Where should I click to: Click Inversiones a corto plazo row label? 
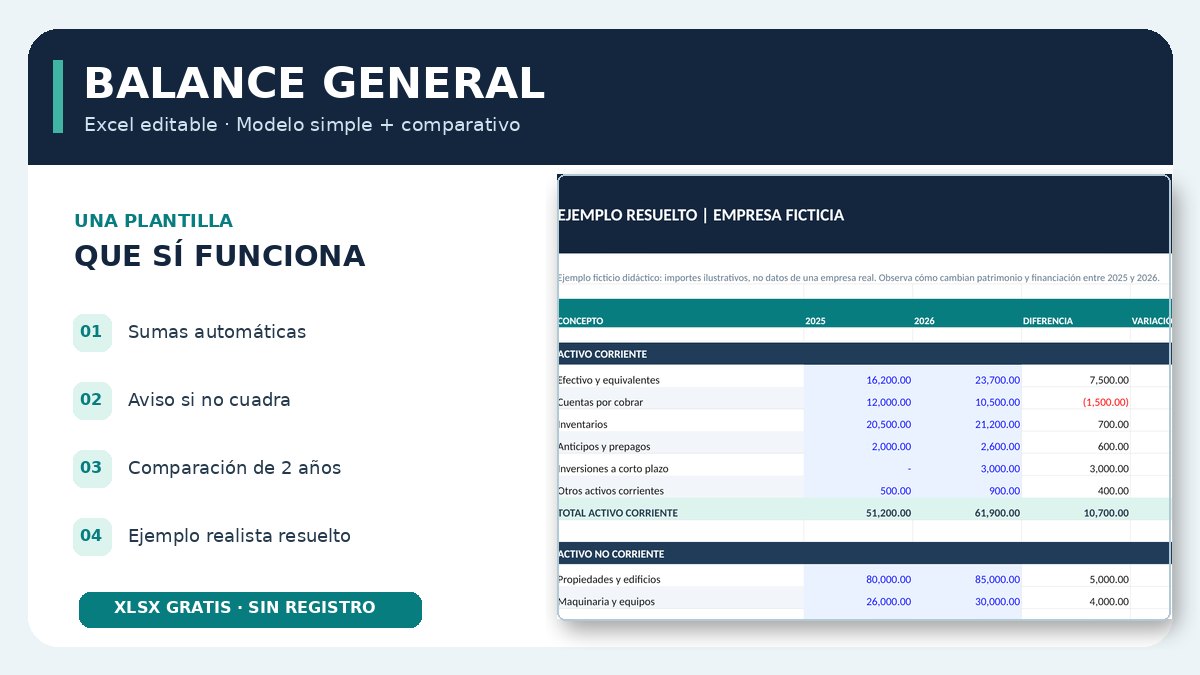pos(613,468)
